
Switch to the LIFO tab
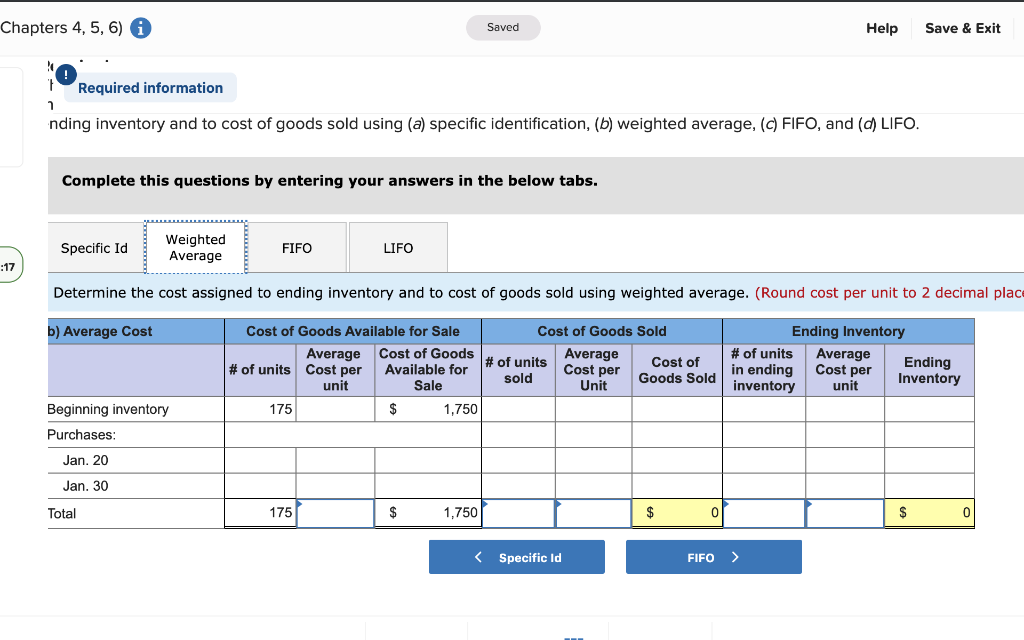point(397,247)
